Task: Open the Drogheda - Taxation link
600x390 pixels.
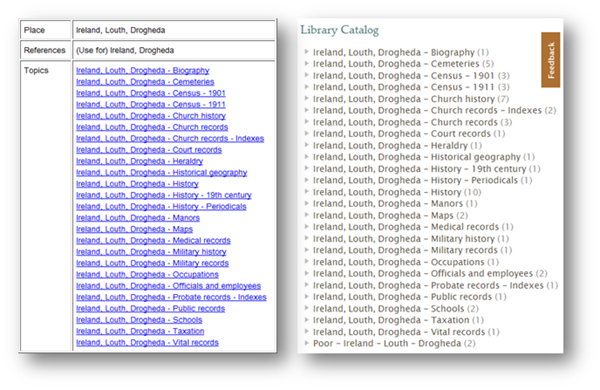Action: pos(140,331)
